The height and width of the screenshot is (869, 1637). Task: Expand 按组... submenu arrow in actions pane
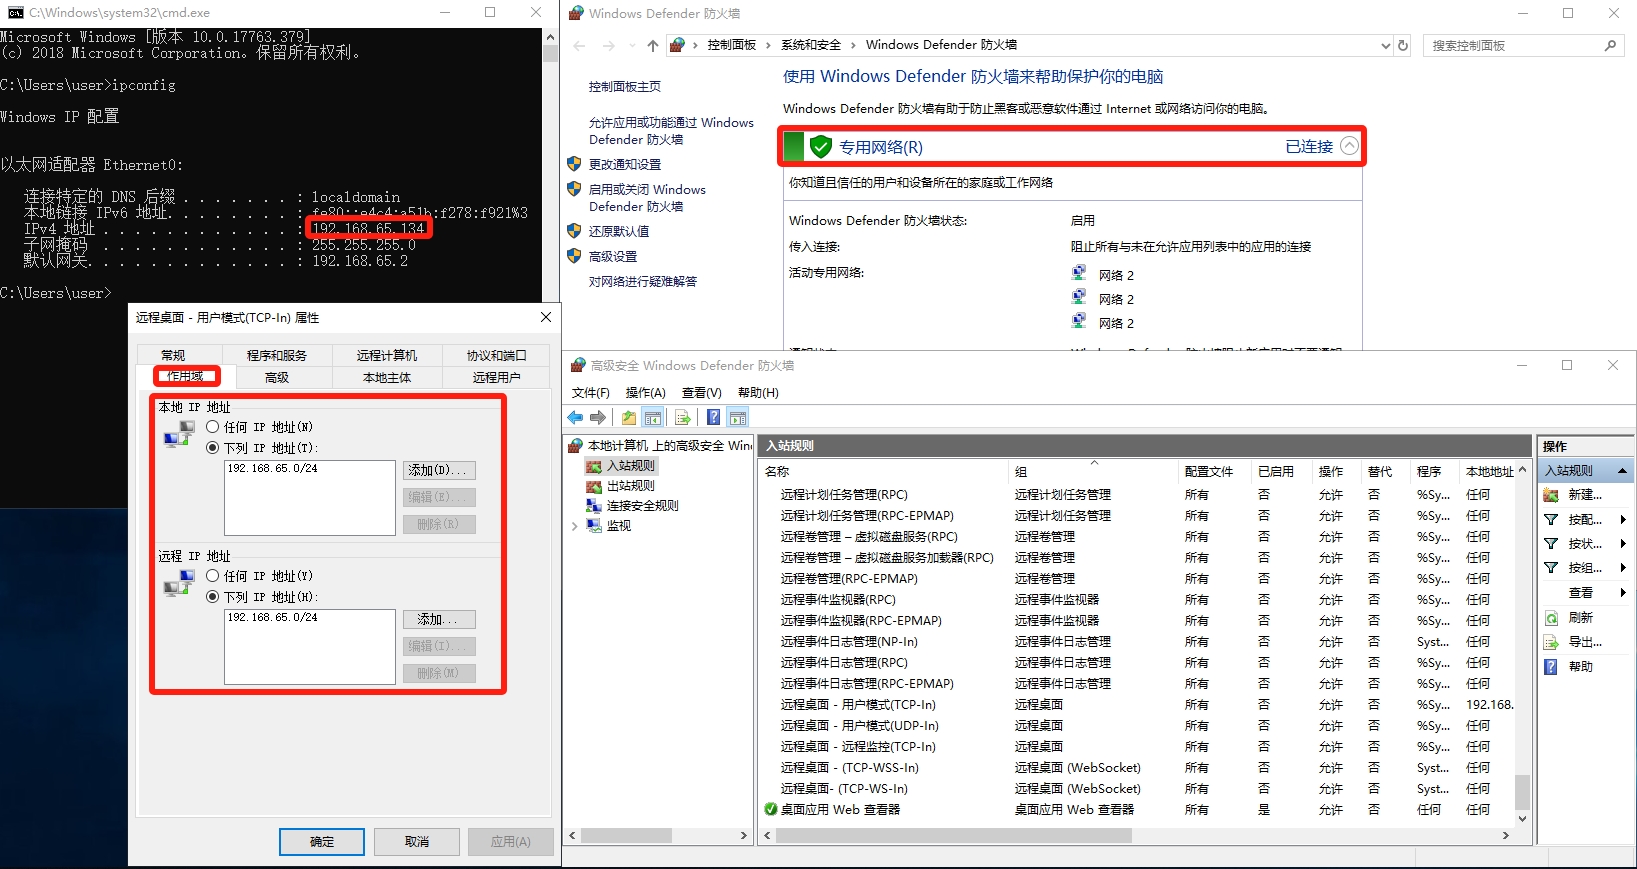(x=1622, y=568)
